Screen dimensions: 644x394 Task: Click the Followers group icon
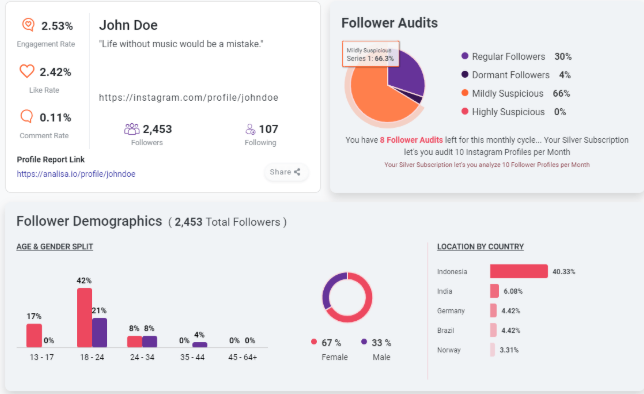pyautogui.click(x=132, y=129)
